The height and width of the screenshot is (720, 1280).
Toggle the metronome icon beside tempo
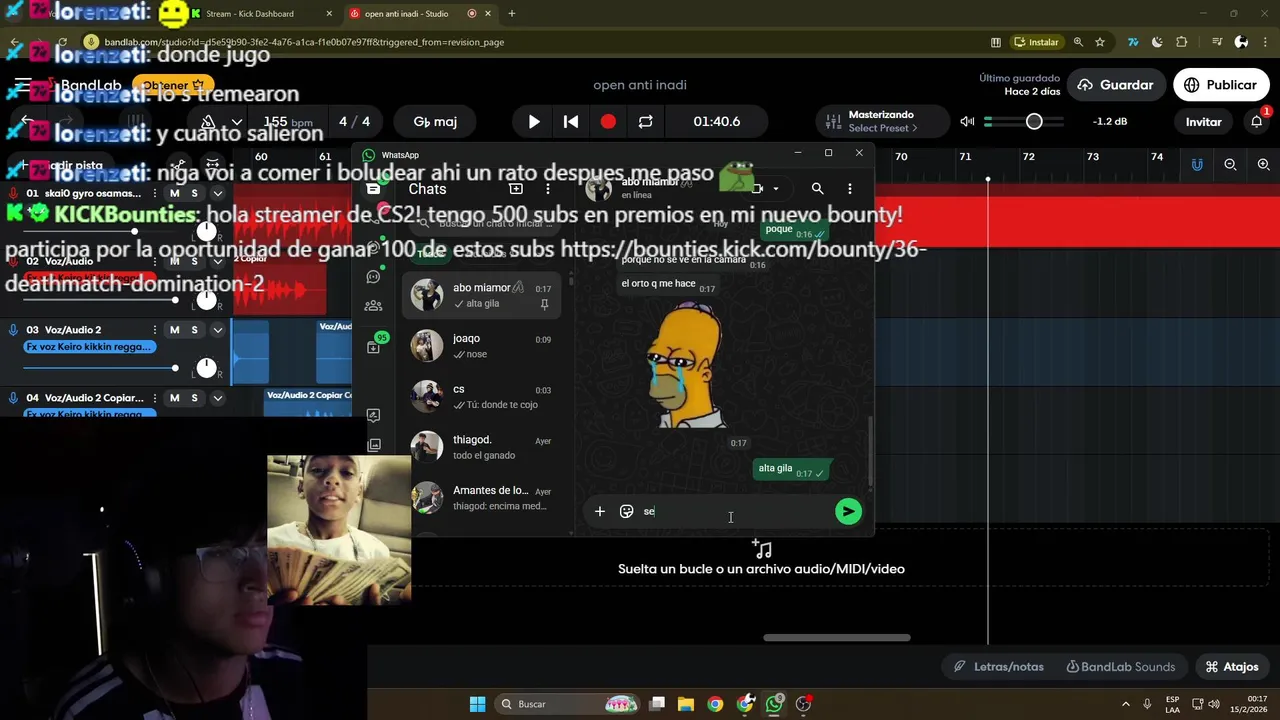(x=208, y=122)
